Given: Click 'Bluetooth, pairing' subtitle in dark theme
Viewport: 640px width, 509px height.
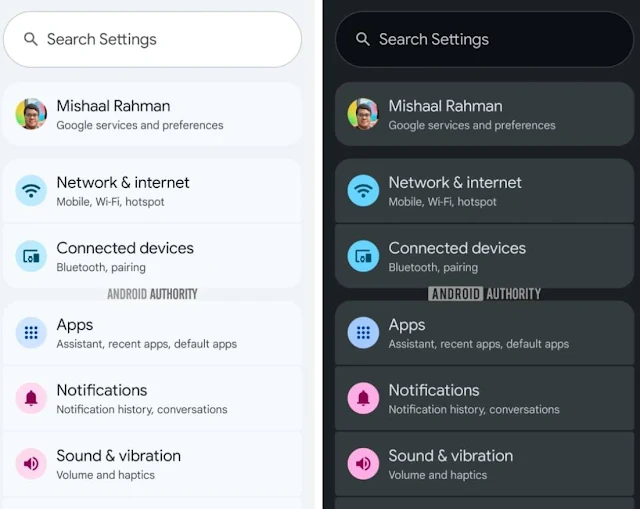Looking at the screenshot, I should pos(433,267).
